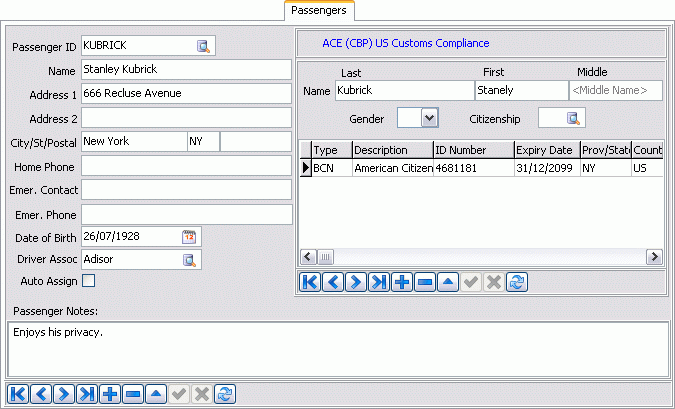Go to first passenger record in bottom navigator
675x409 pixels.
pyautogui.click(x=18, y=394)
